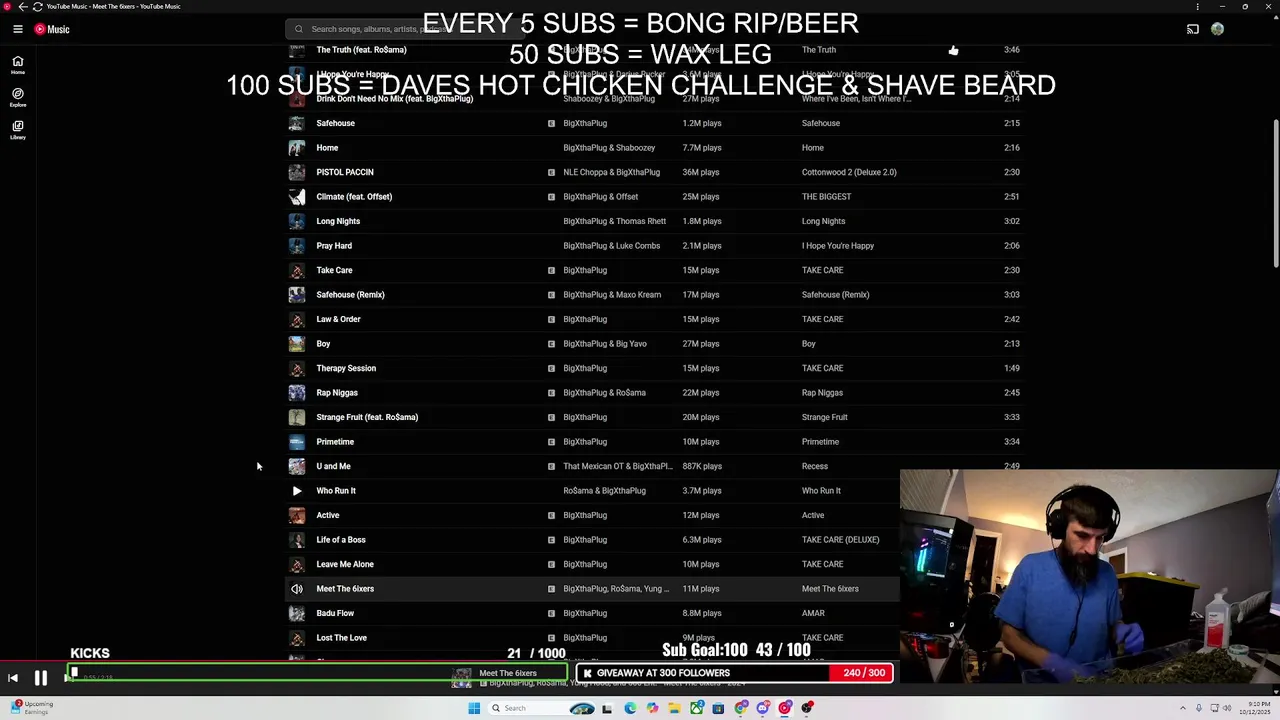
Task: Open album Cottonwood 2 (Deluxe 2.0)
Action: 849,172
